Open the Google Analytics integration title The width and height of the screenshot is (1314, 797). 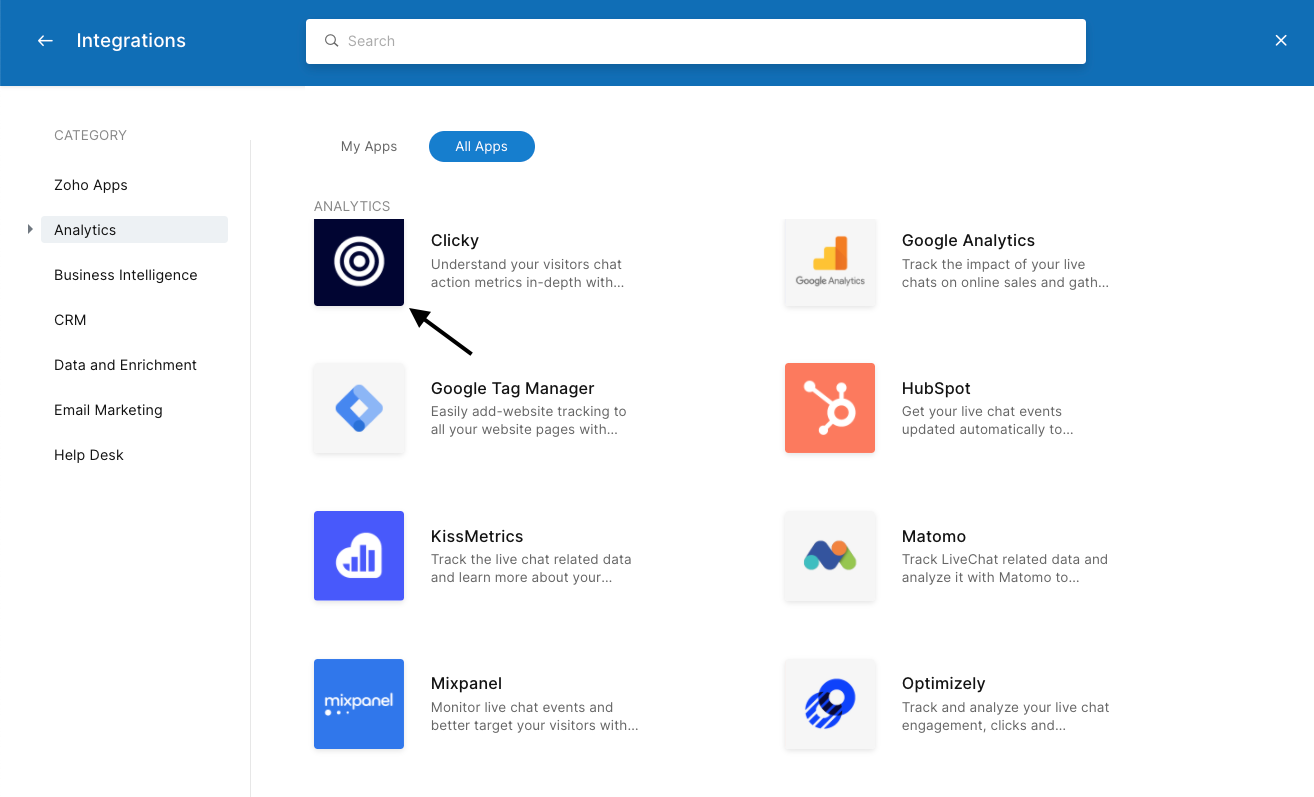point(968,240)
